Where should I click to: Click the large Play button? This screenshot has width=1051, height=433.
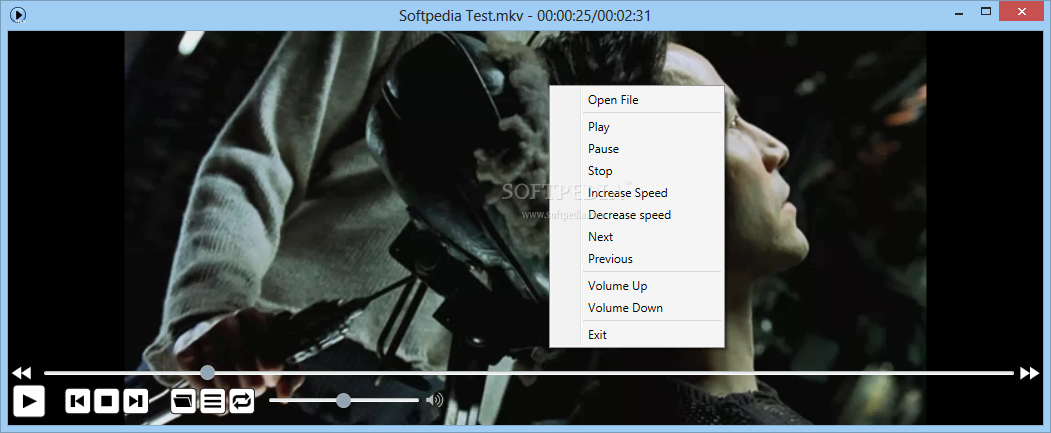point(28,401)
